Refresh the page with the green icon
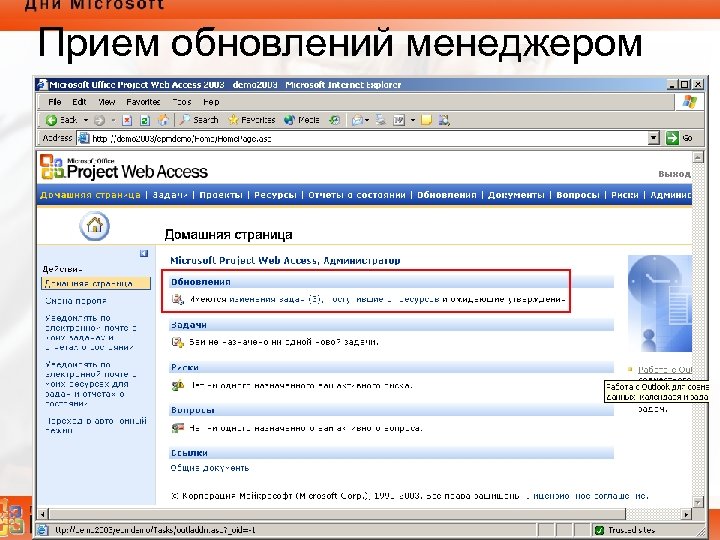 (x=145, y=120)
